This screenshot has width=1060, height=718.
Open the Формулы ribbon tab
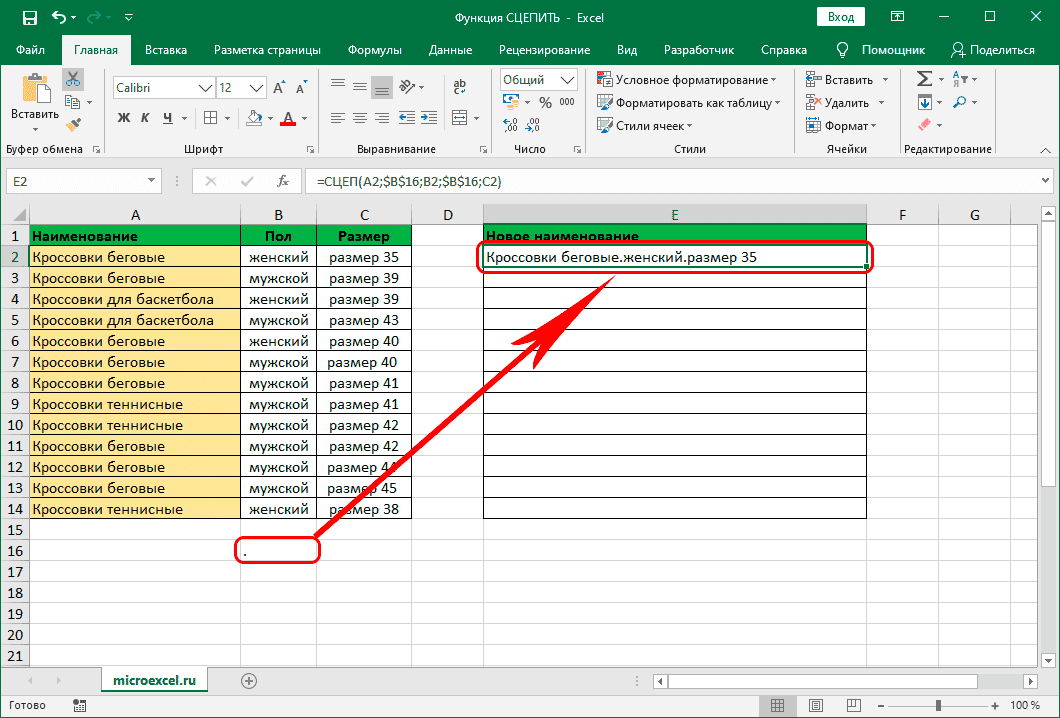[375, 49]
